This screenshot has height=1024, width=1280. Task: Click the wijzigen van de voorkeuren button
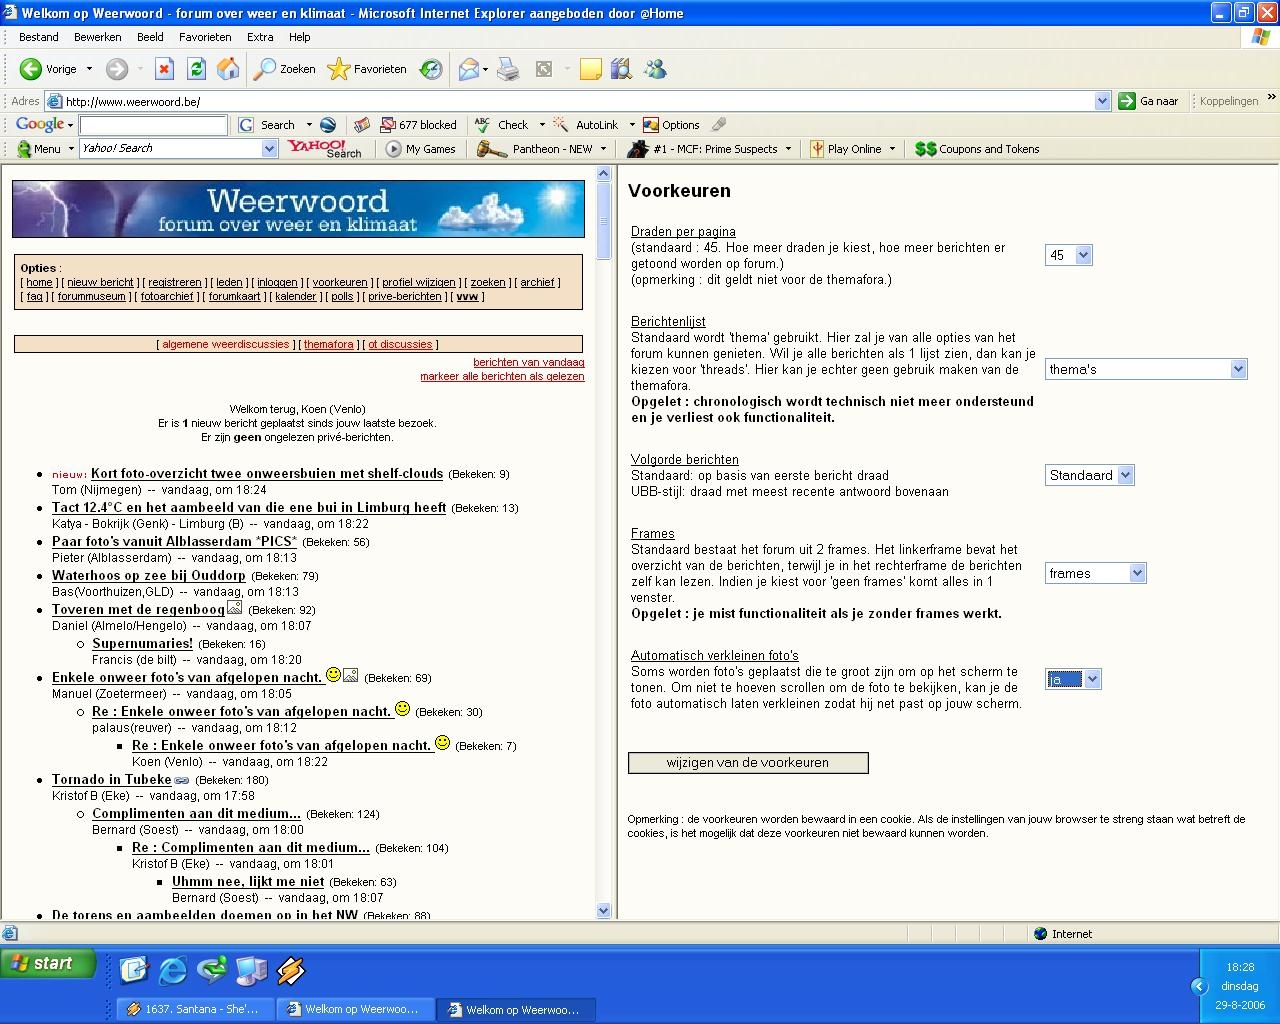[748, 763]
